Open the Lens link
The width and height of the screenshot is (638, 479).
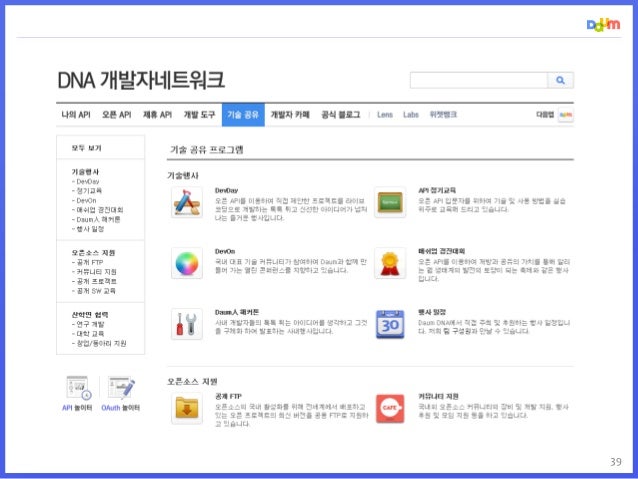click(385, 115)
